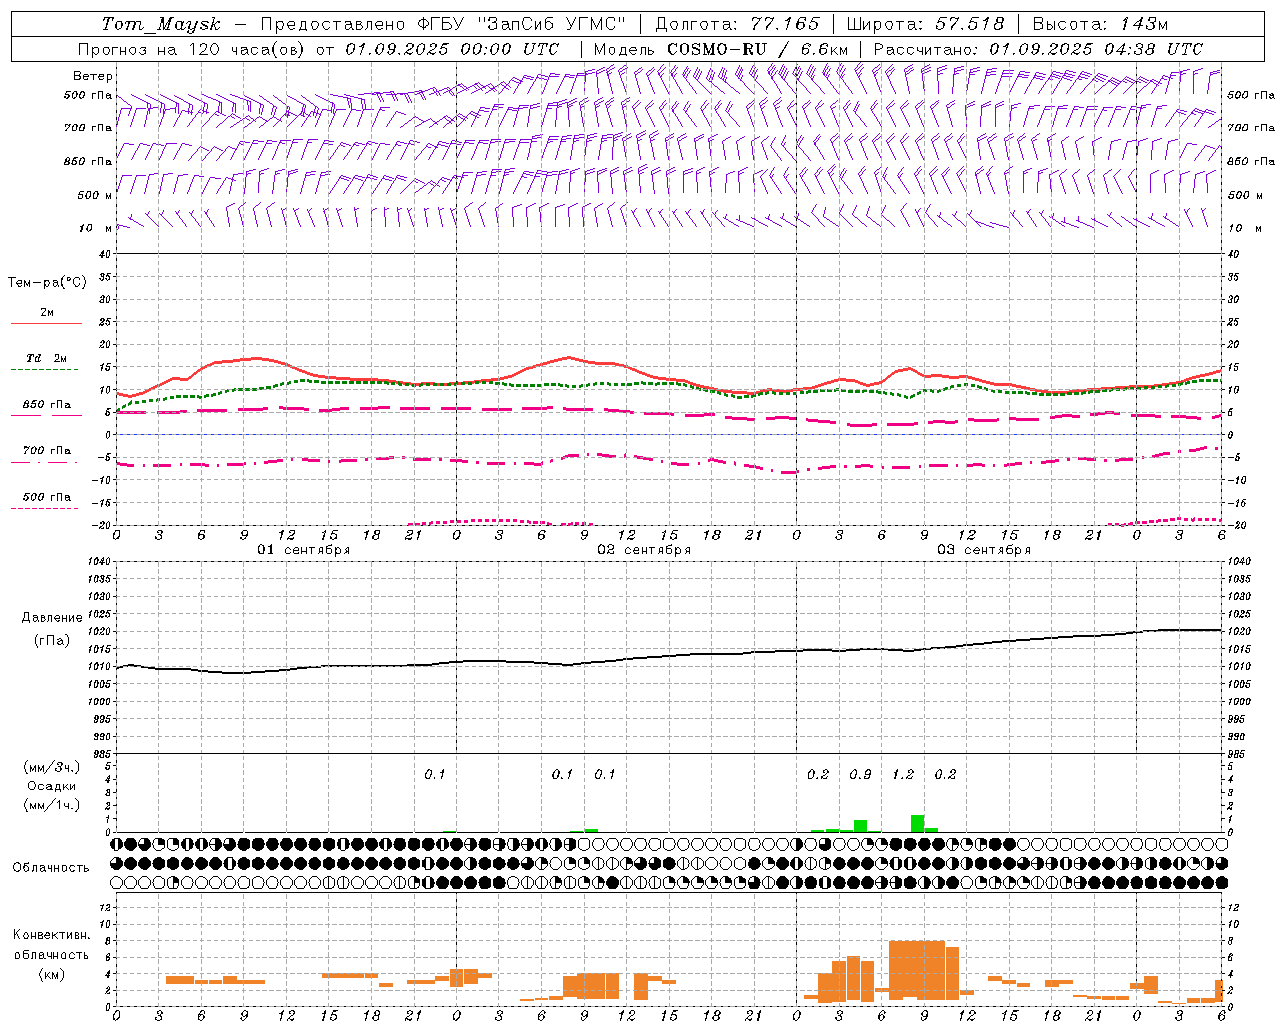Click the '850 гПа' temperature legend entry
The width and height of the screenshot is (1280, 1024).
click(x=47, y=405)
